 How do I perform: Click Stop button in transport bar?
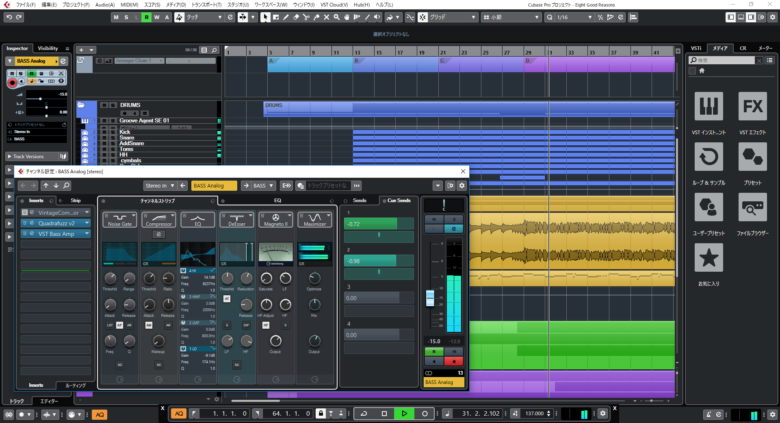384,414
